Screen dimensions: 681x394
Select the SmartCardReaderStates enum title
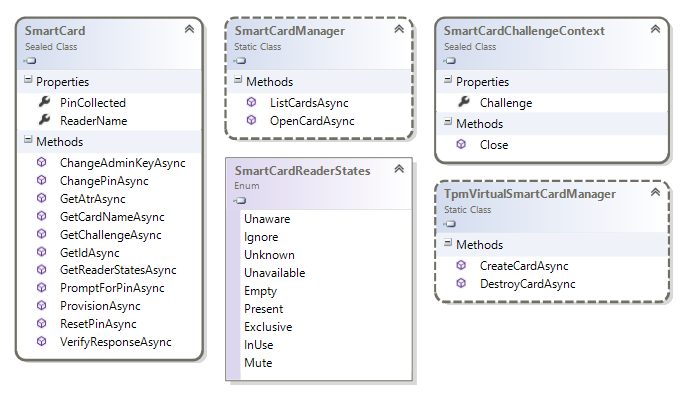pos(302,171)
